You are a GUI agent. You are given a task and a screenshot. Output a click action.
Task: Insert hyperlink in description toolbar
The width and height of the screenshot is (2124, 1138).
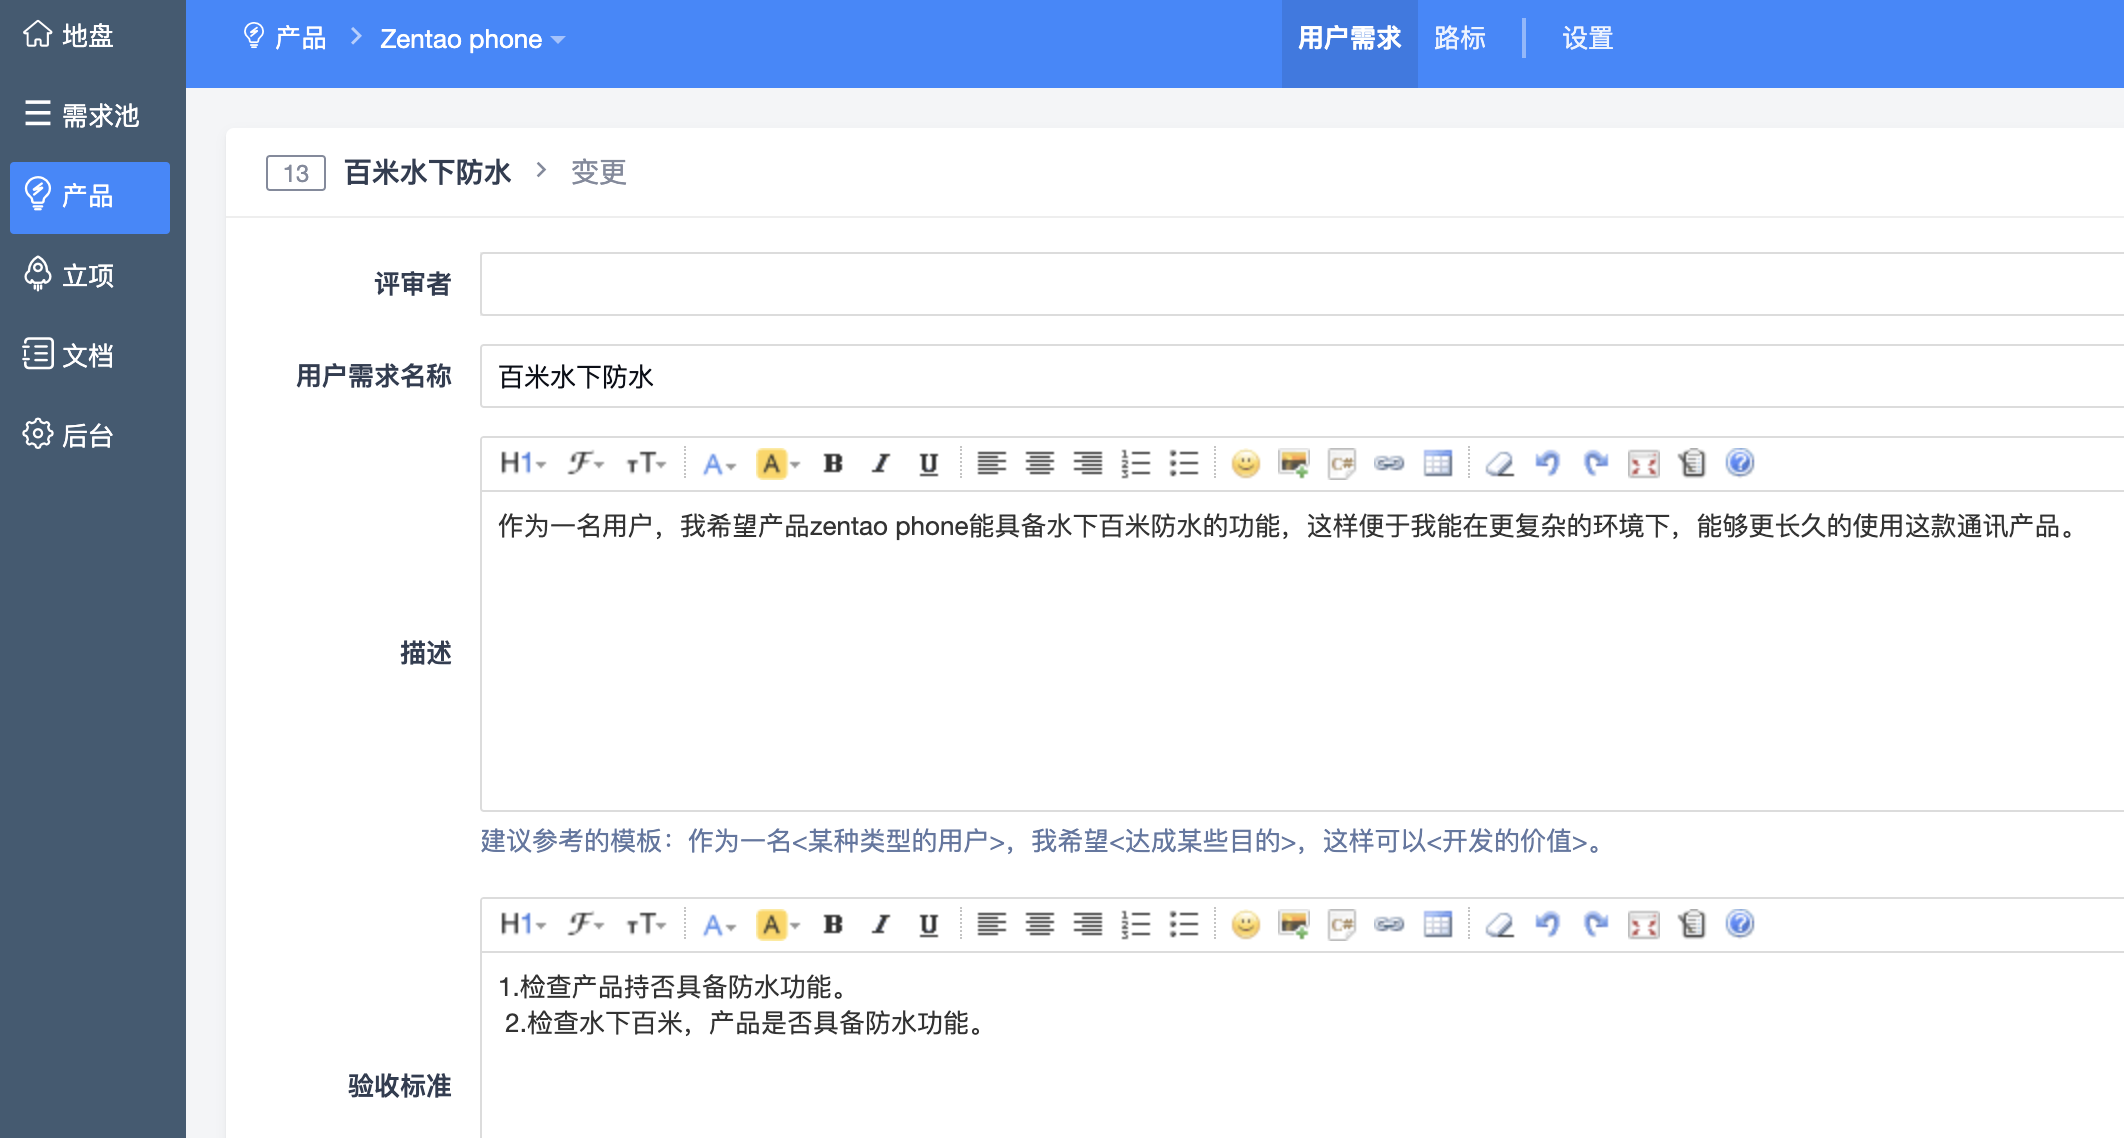click(x=1389, y=463)
